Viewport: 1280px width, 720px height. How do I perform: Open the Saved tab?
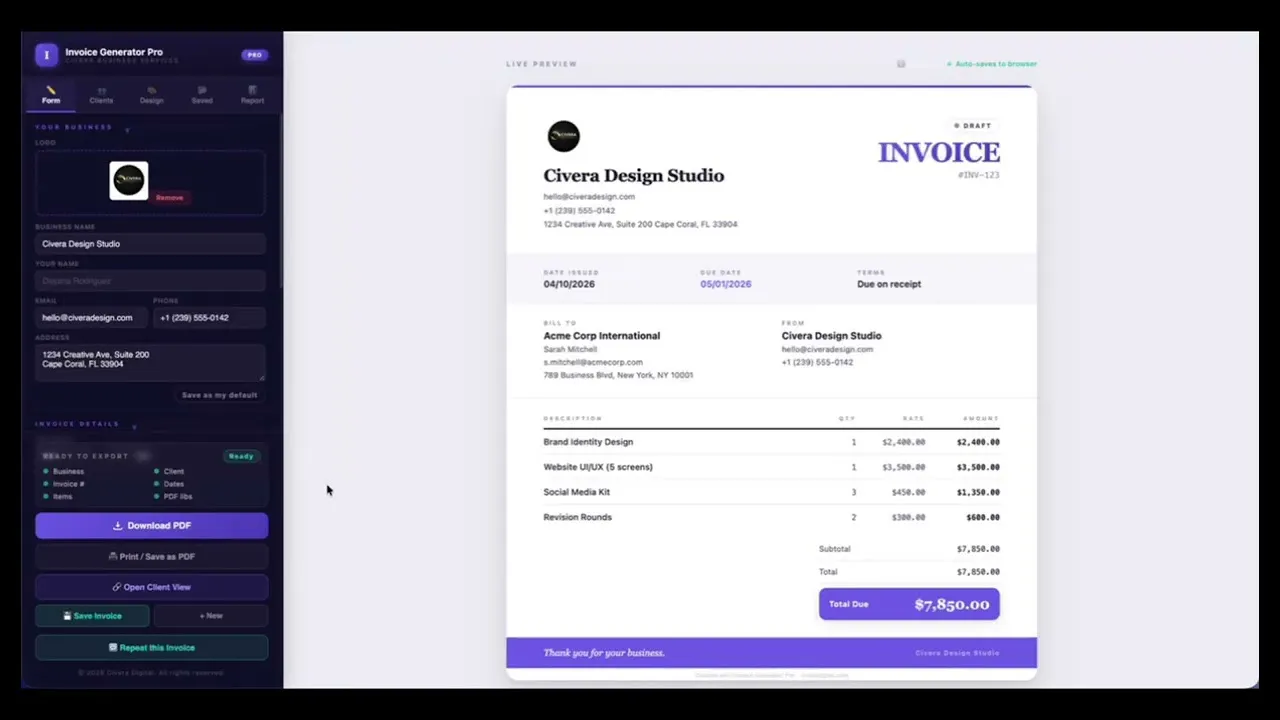202,96
